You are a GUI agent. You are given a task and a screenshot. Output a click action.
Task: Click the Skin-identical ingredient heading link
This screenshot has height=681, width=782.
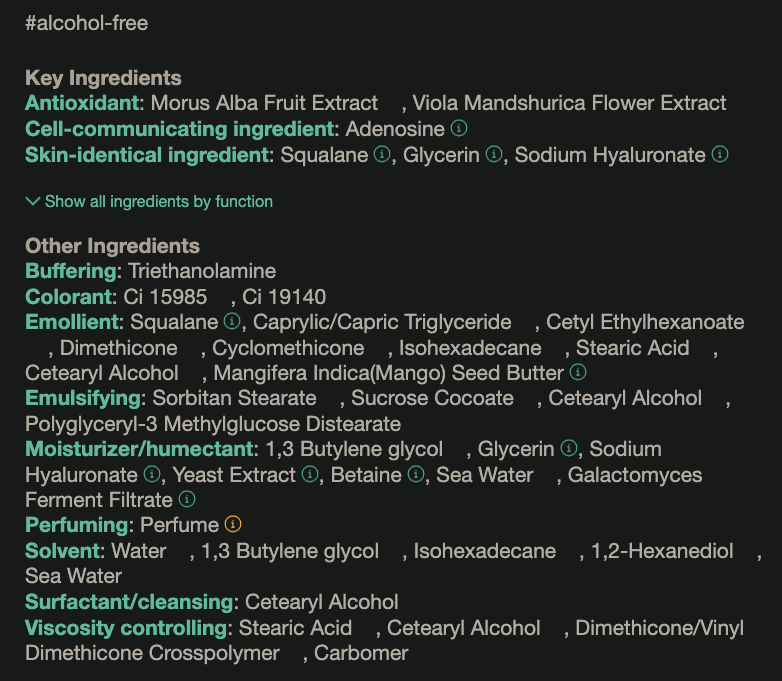tap(148, 155)
